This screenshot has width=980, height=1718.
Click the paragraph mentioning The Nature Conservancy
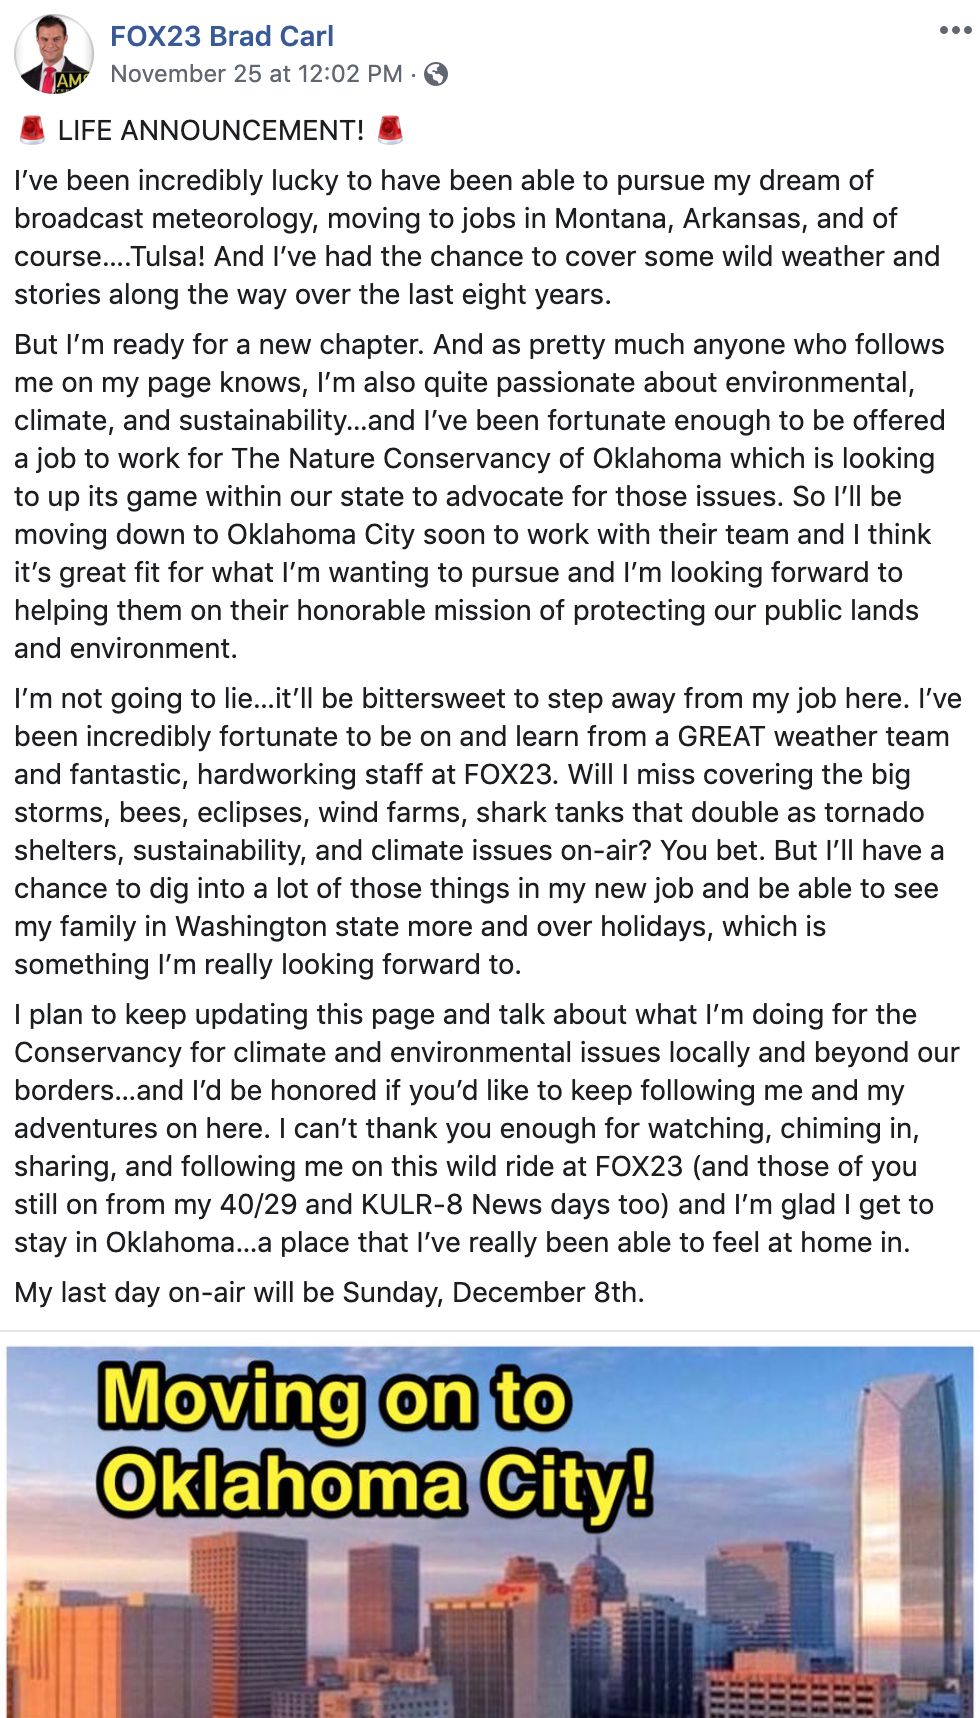(x=480, y=496)
